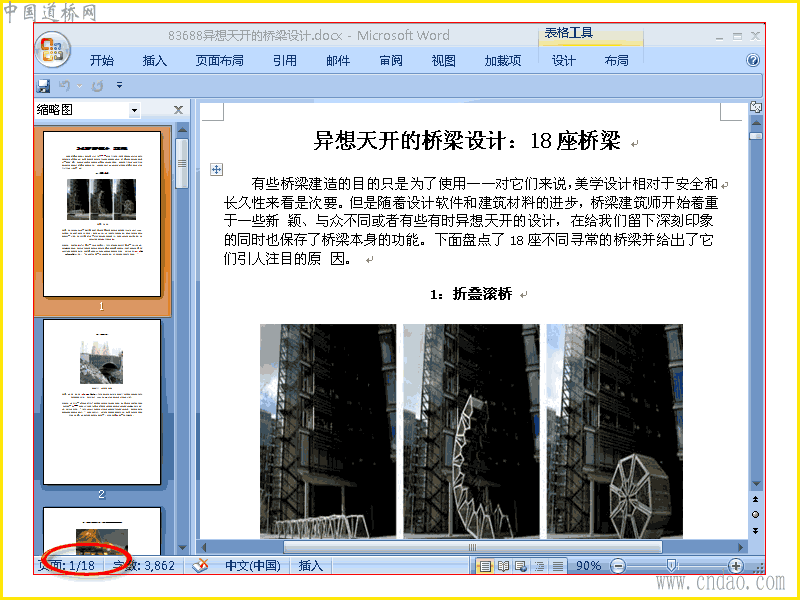Switch to Full Screen Reading view
This screenshot has width=800, height=600.
[503, 565]
